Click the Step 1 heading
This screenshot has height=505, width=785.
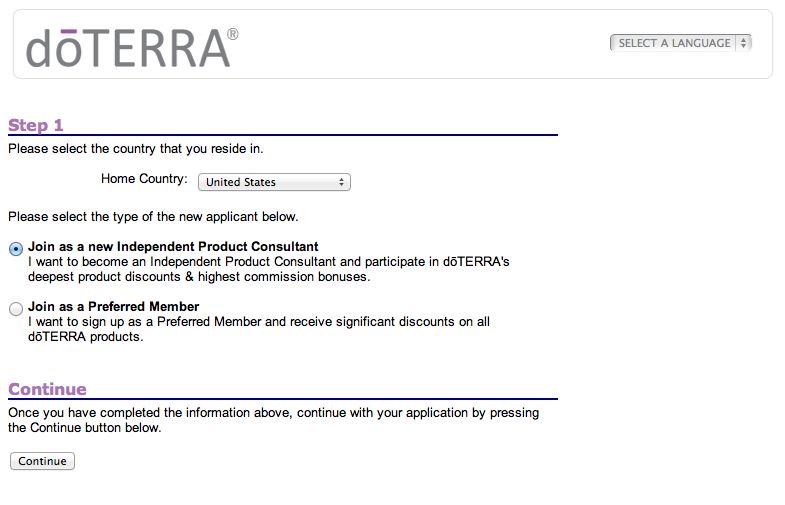[36, 125]
